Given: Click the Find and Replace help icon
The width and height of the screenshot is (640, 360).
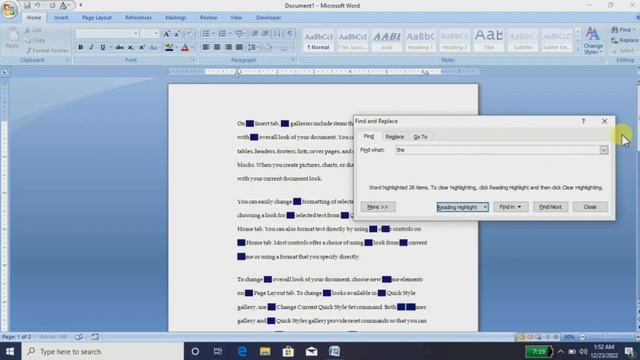Looking at the screenshot, I should pyautogui.click(x=583, y=121).
